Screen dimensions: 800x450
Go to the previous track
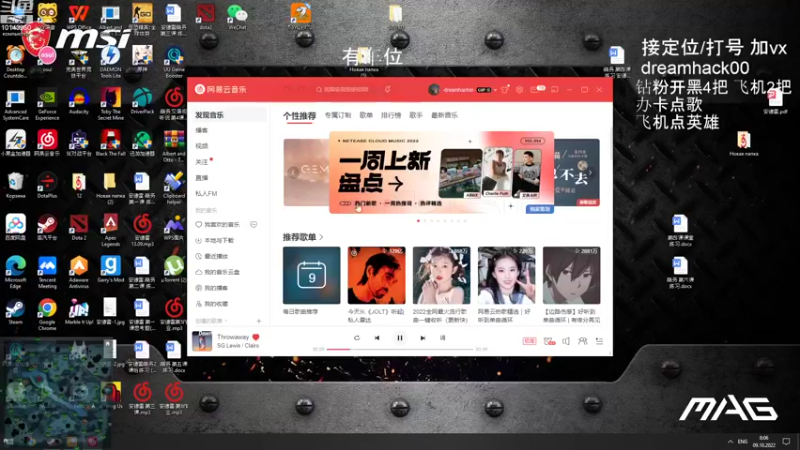coord(377,338)
